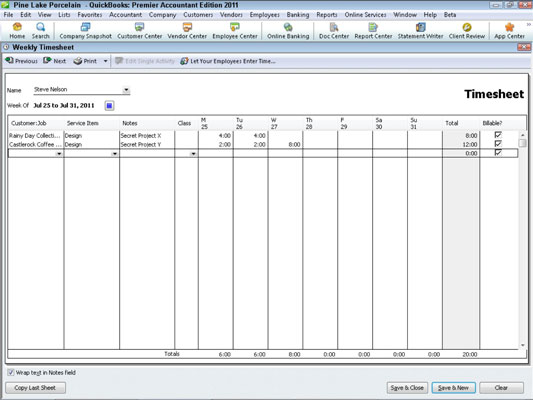Toggle Wrap text in Notes field checkbox
The width and height of the screenshot is (533, 400).
coord(11,372)
